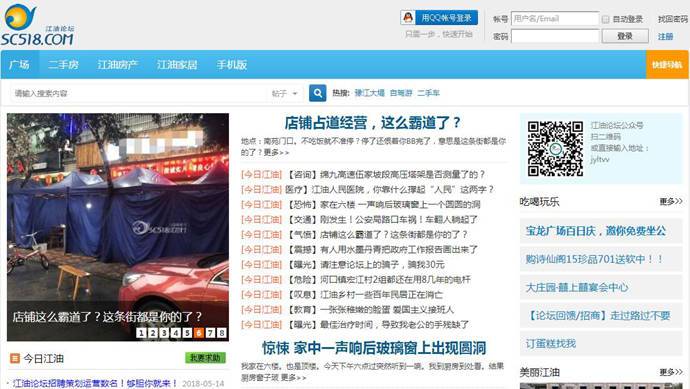This screenshot has height=389, width=690.
Task: Select slideshow page 3
Action: coord(164,333)
